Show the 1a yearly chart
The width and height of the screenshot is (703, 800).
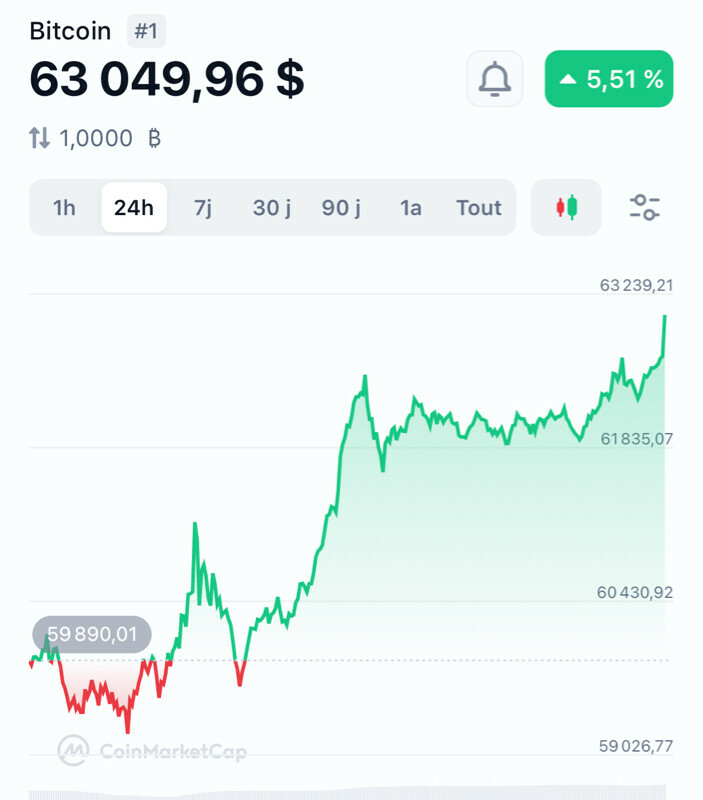411,207
